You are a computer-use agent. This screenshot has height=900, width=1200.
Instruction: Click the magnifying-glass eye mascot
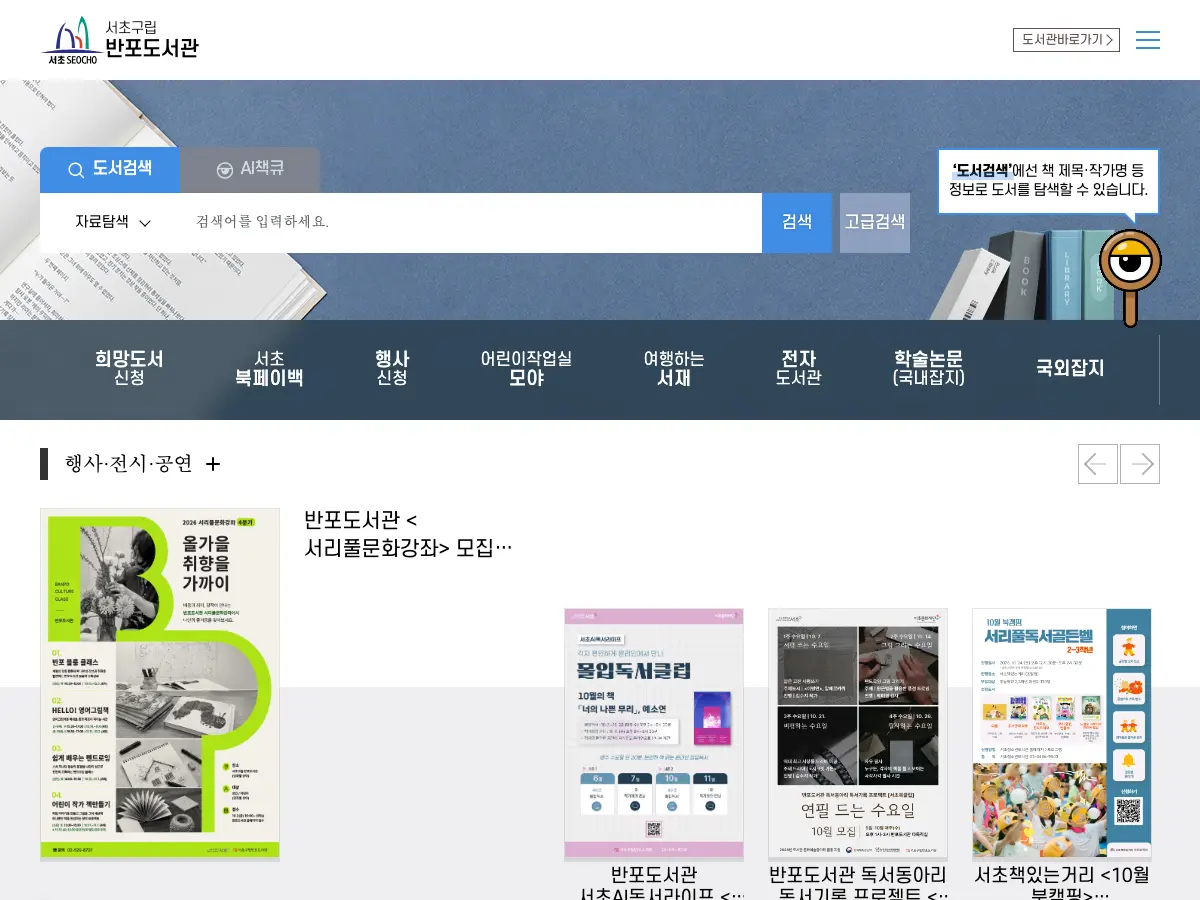click(1130, 277)
